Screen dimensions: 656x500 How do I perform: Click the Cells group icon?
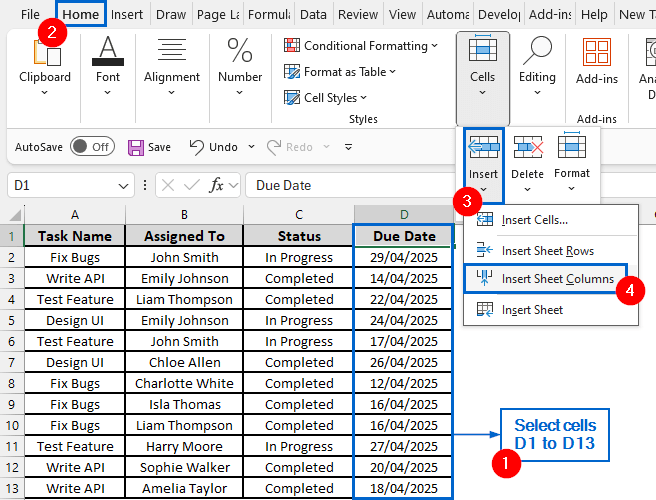tap(483, 49)
